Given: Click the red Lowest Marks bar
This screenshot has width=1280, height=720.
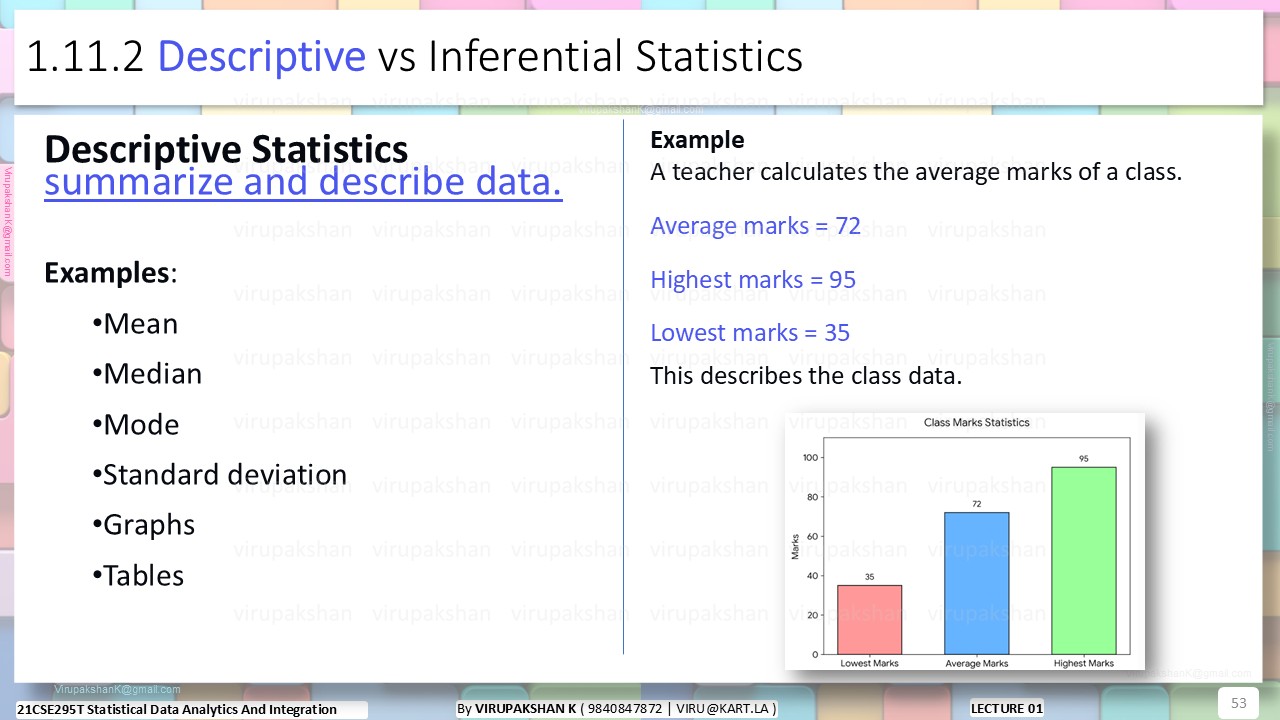Looking at the screenshot, I should 869,619.
